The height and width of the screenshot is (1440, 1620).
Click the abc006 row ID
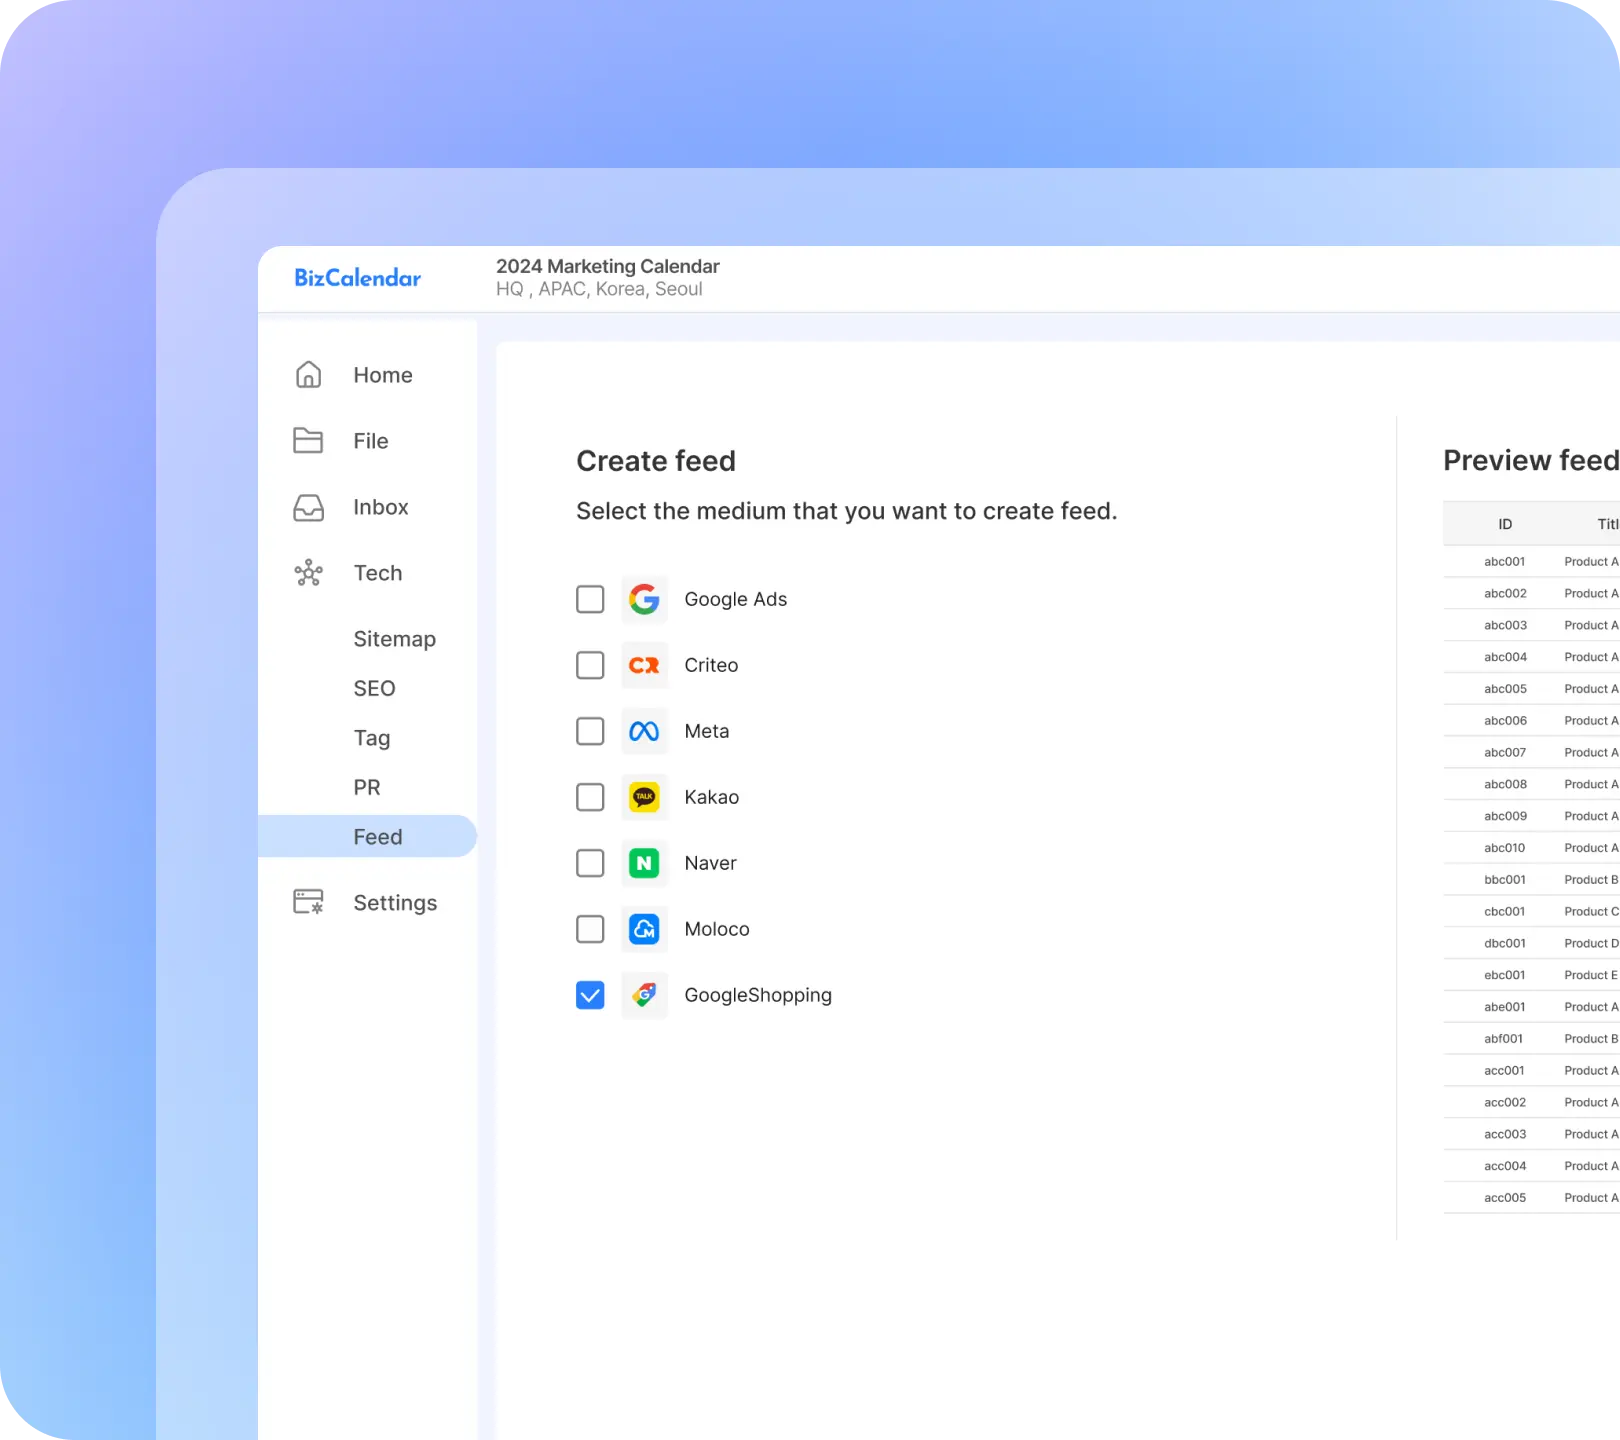pyautogui.click(x=1505, y=720)
